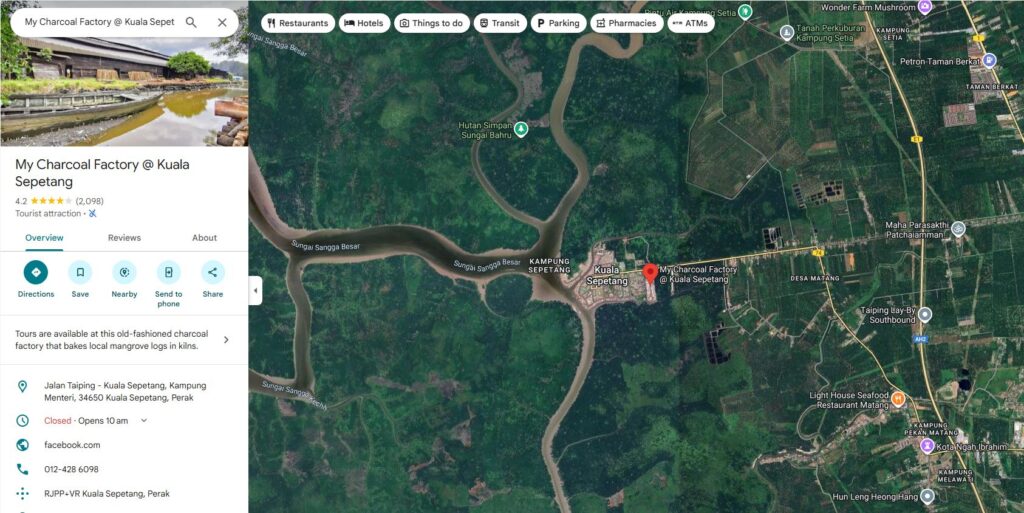Save this place using the bookmark icon

click(x=80, y=272)
